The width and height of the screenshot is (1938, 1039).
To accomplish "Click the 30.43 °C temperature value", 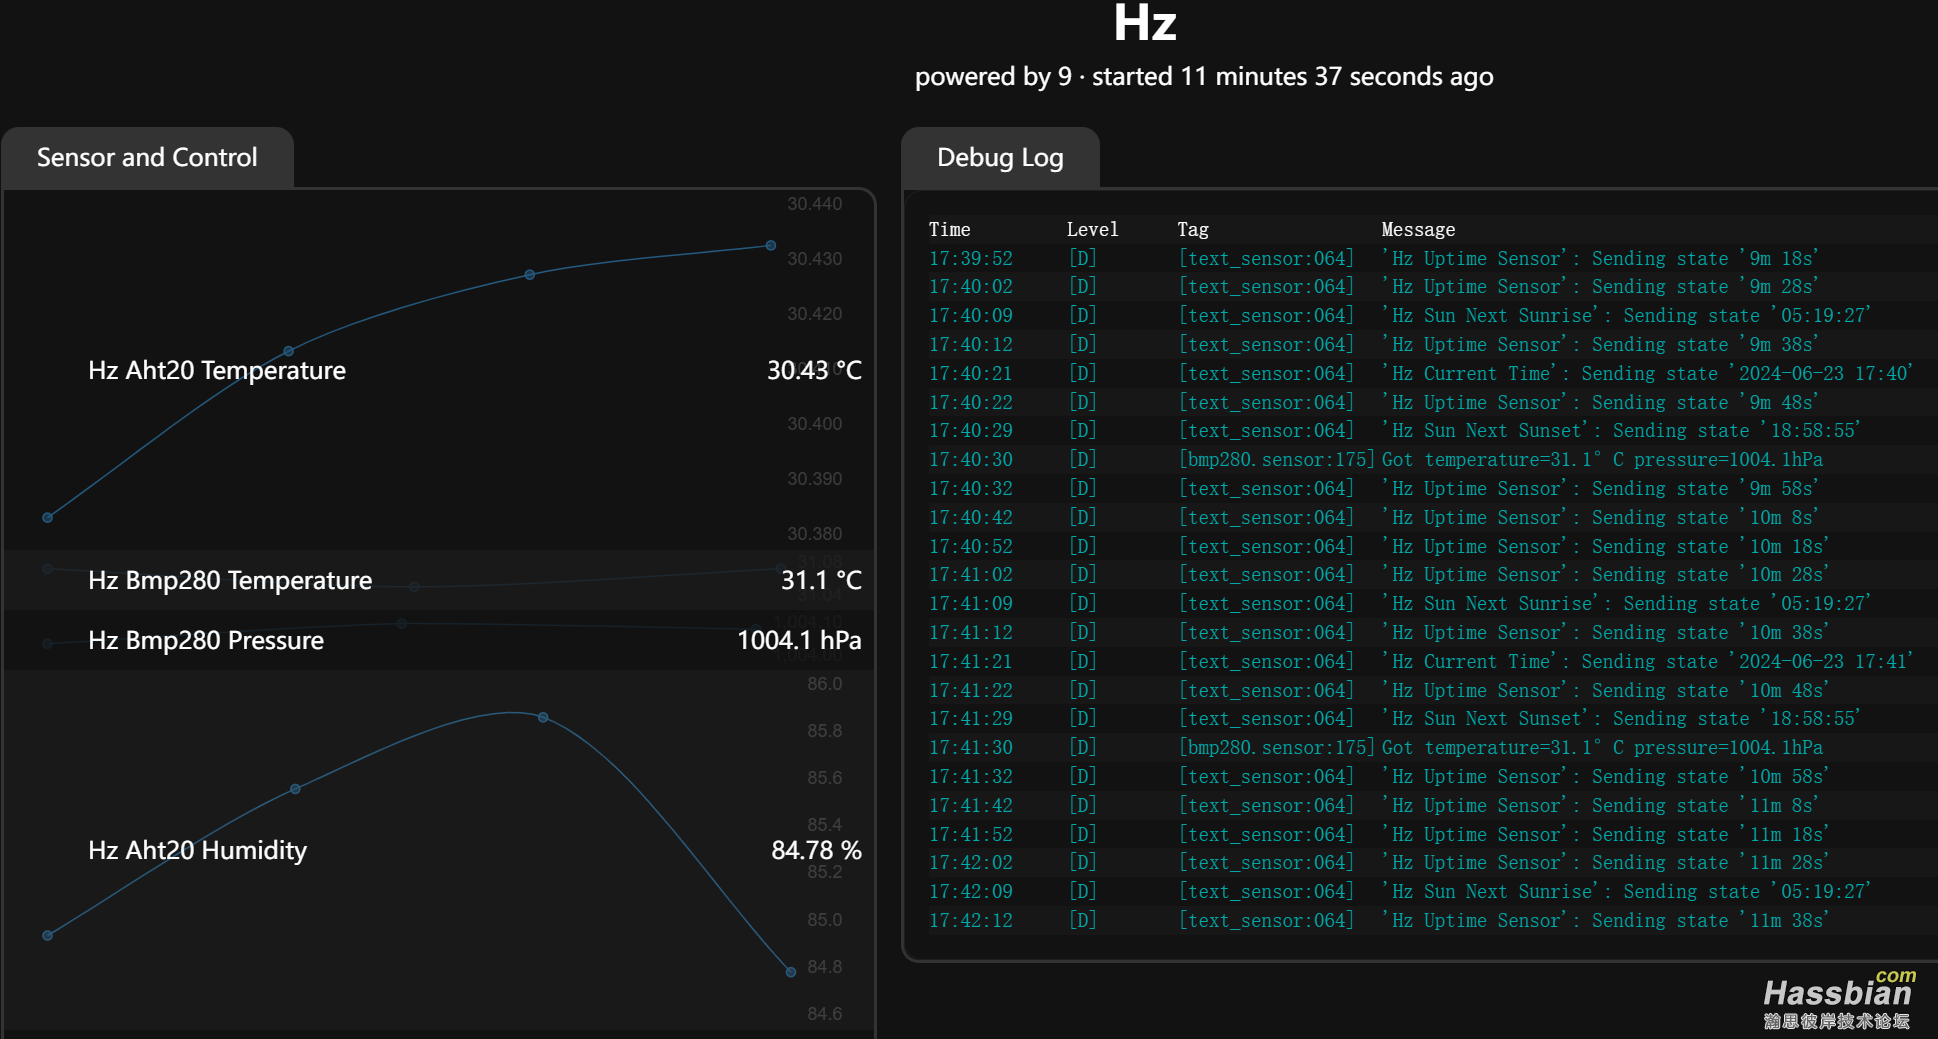I will coord(814,370).
